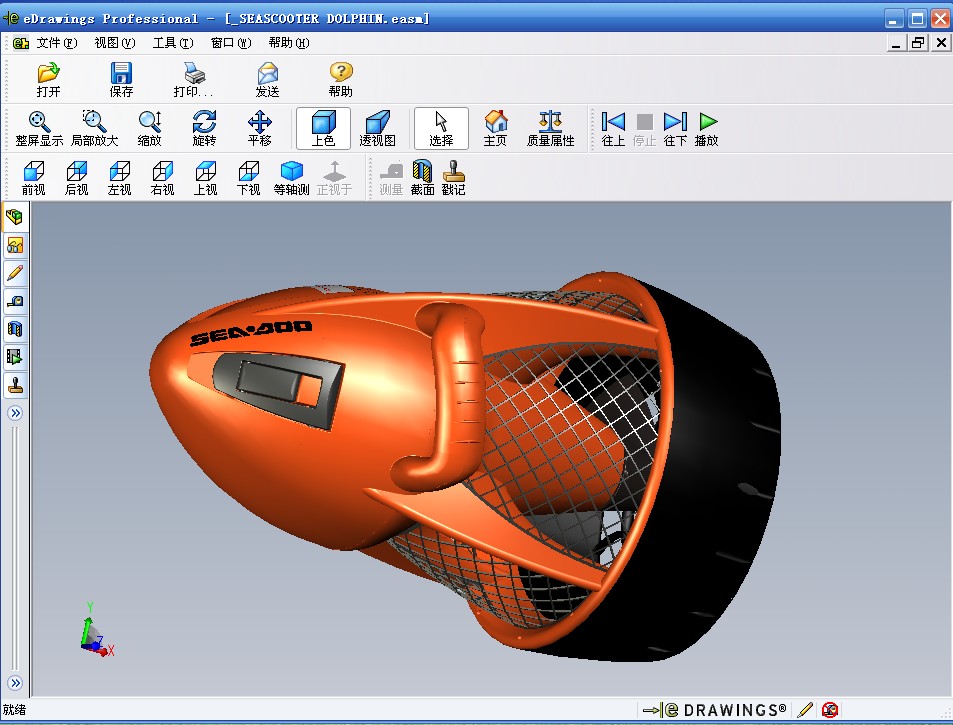This screenshot has height=725, width=953.
Task: Activate the 旋转 rotate tool
Action: (x=204, y=128)
